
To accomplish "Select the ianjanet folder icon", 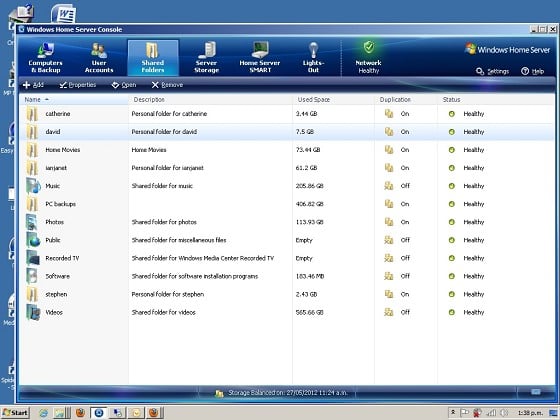I will 32,168.
